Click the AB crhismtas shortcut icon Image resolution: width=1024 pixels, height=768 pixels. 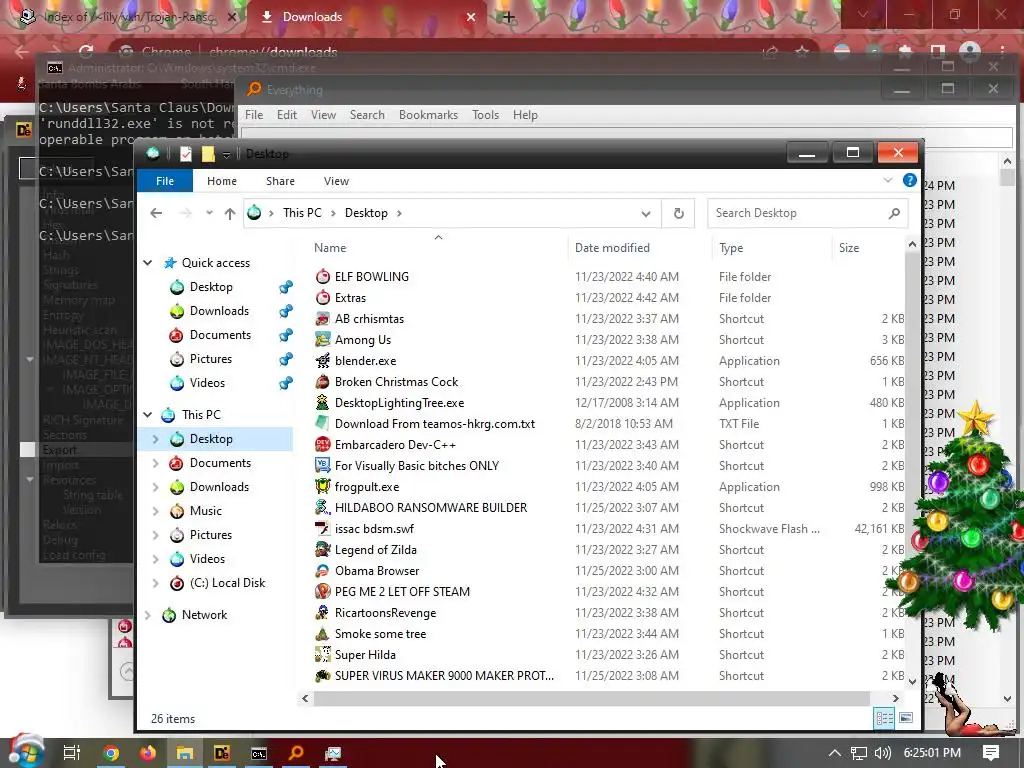[323, 319]
